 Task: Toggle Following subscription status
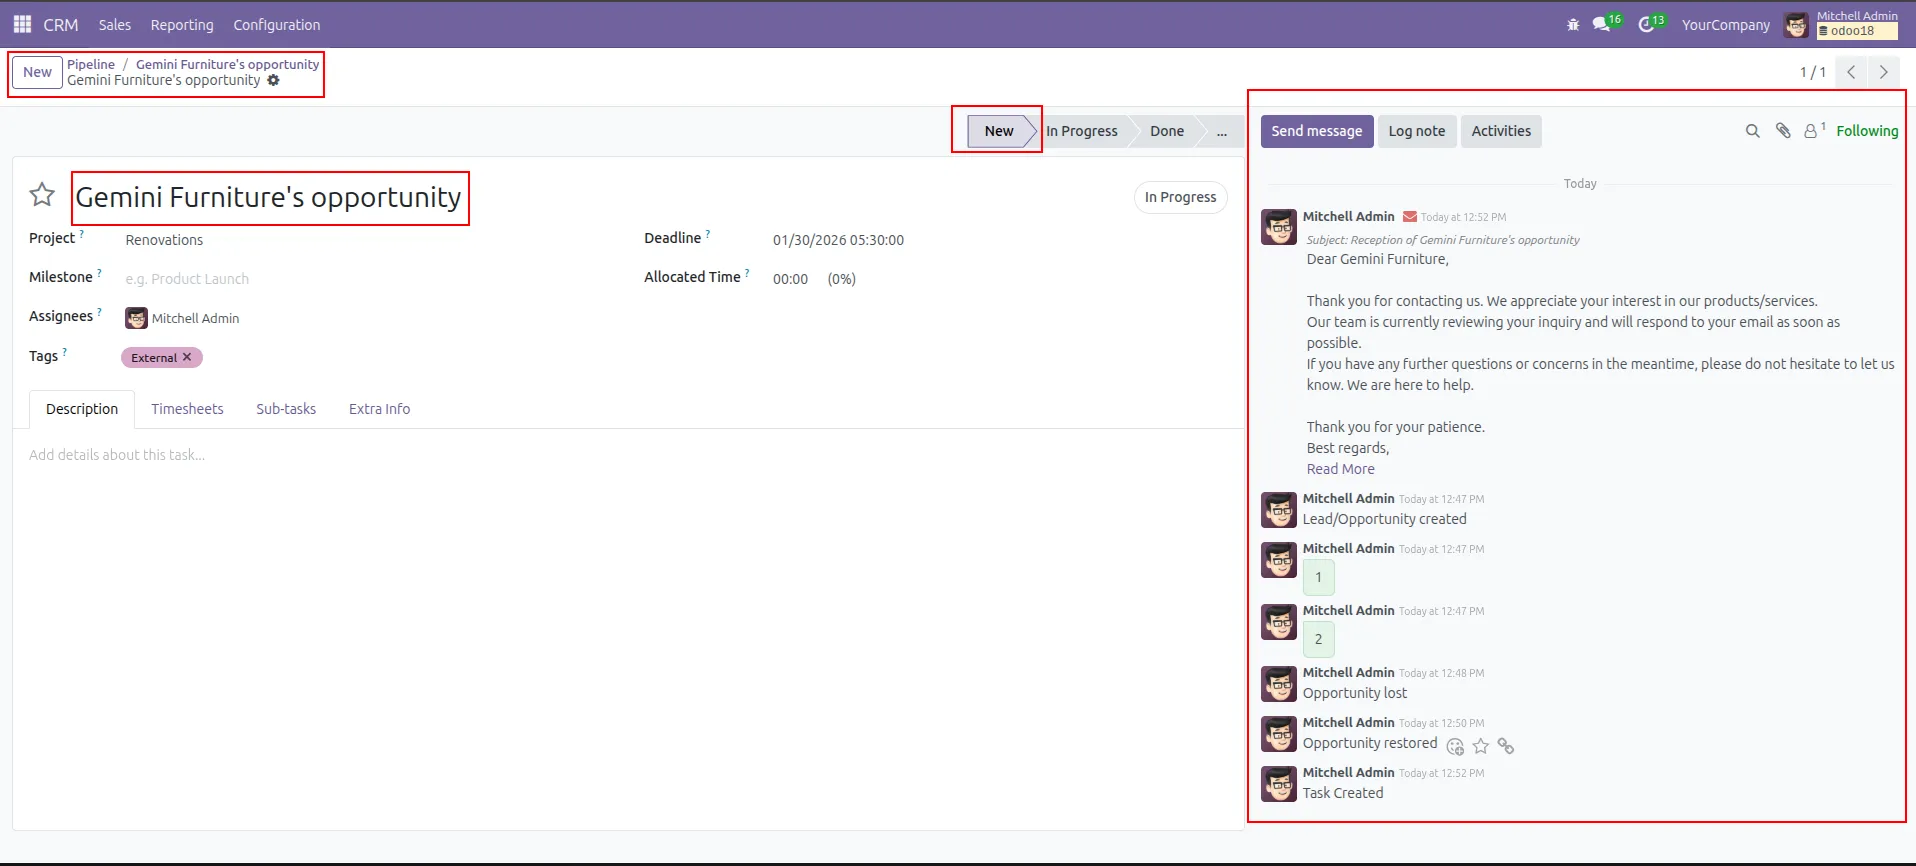[x=1866, y=131]
